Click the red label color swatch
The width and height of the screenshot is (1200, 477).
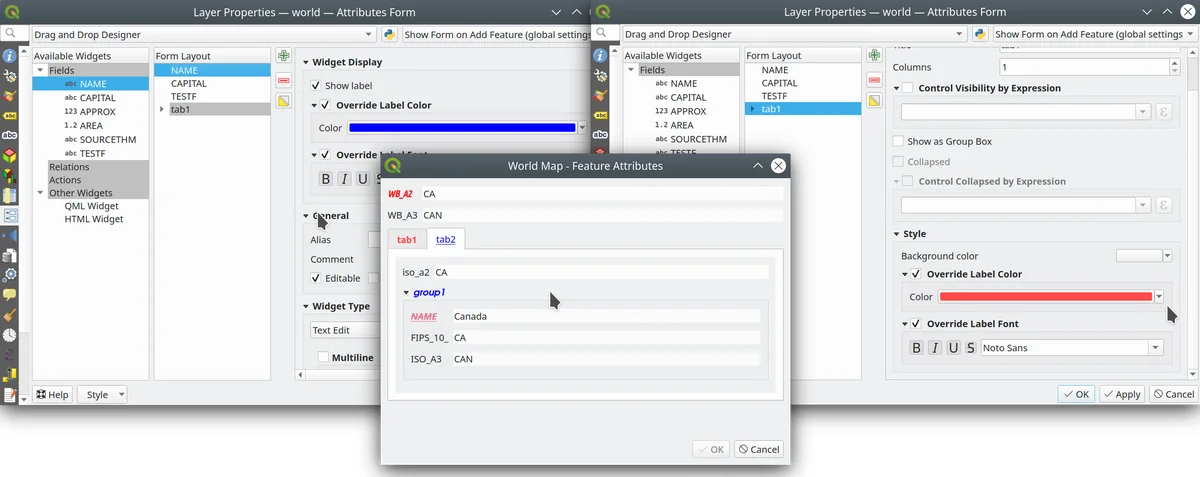pyautogui.click(x=1044, y=297)
